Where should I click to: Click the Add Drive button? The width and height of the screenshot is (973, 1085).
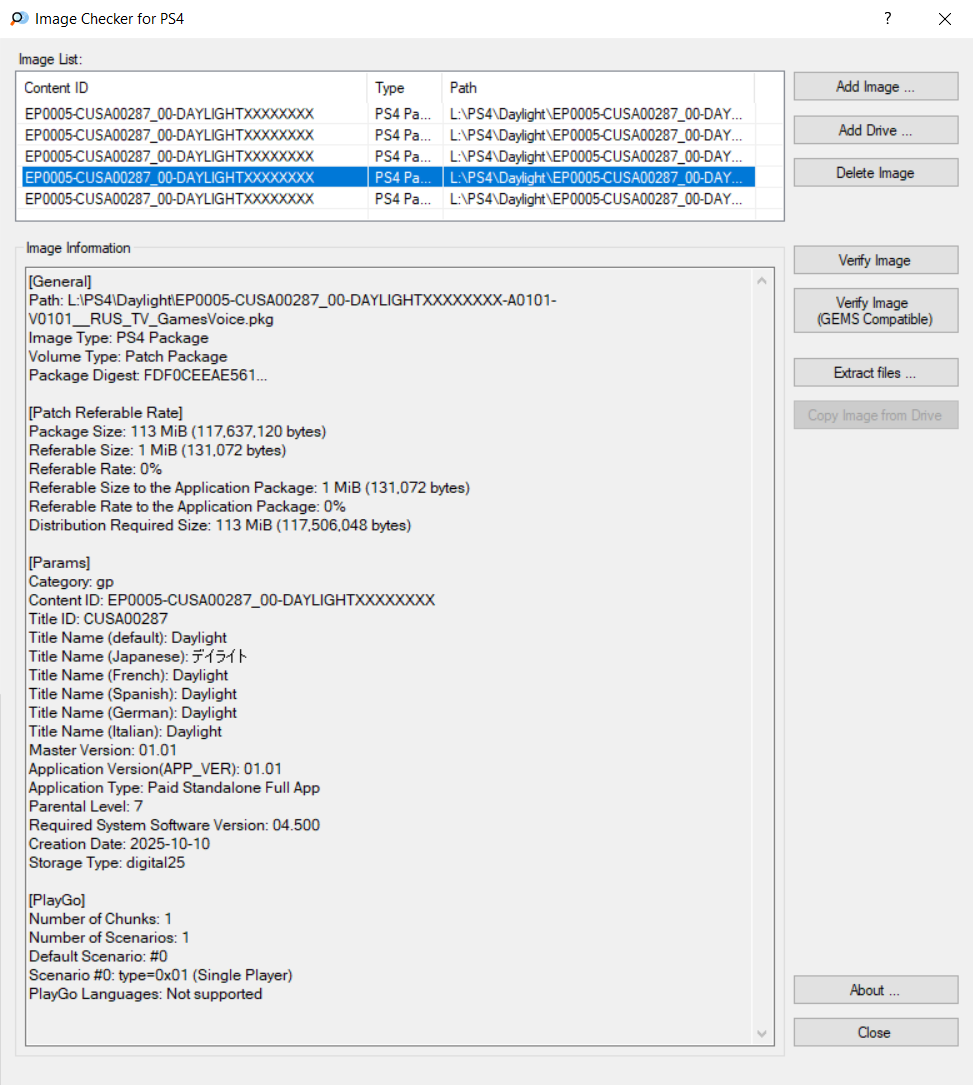875,130
